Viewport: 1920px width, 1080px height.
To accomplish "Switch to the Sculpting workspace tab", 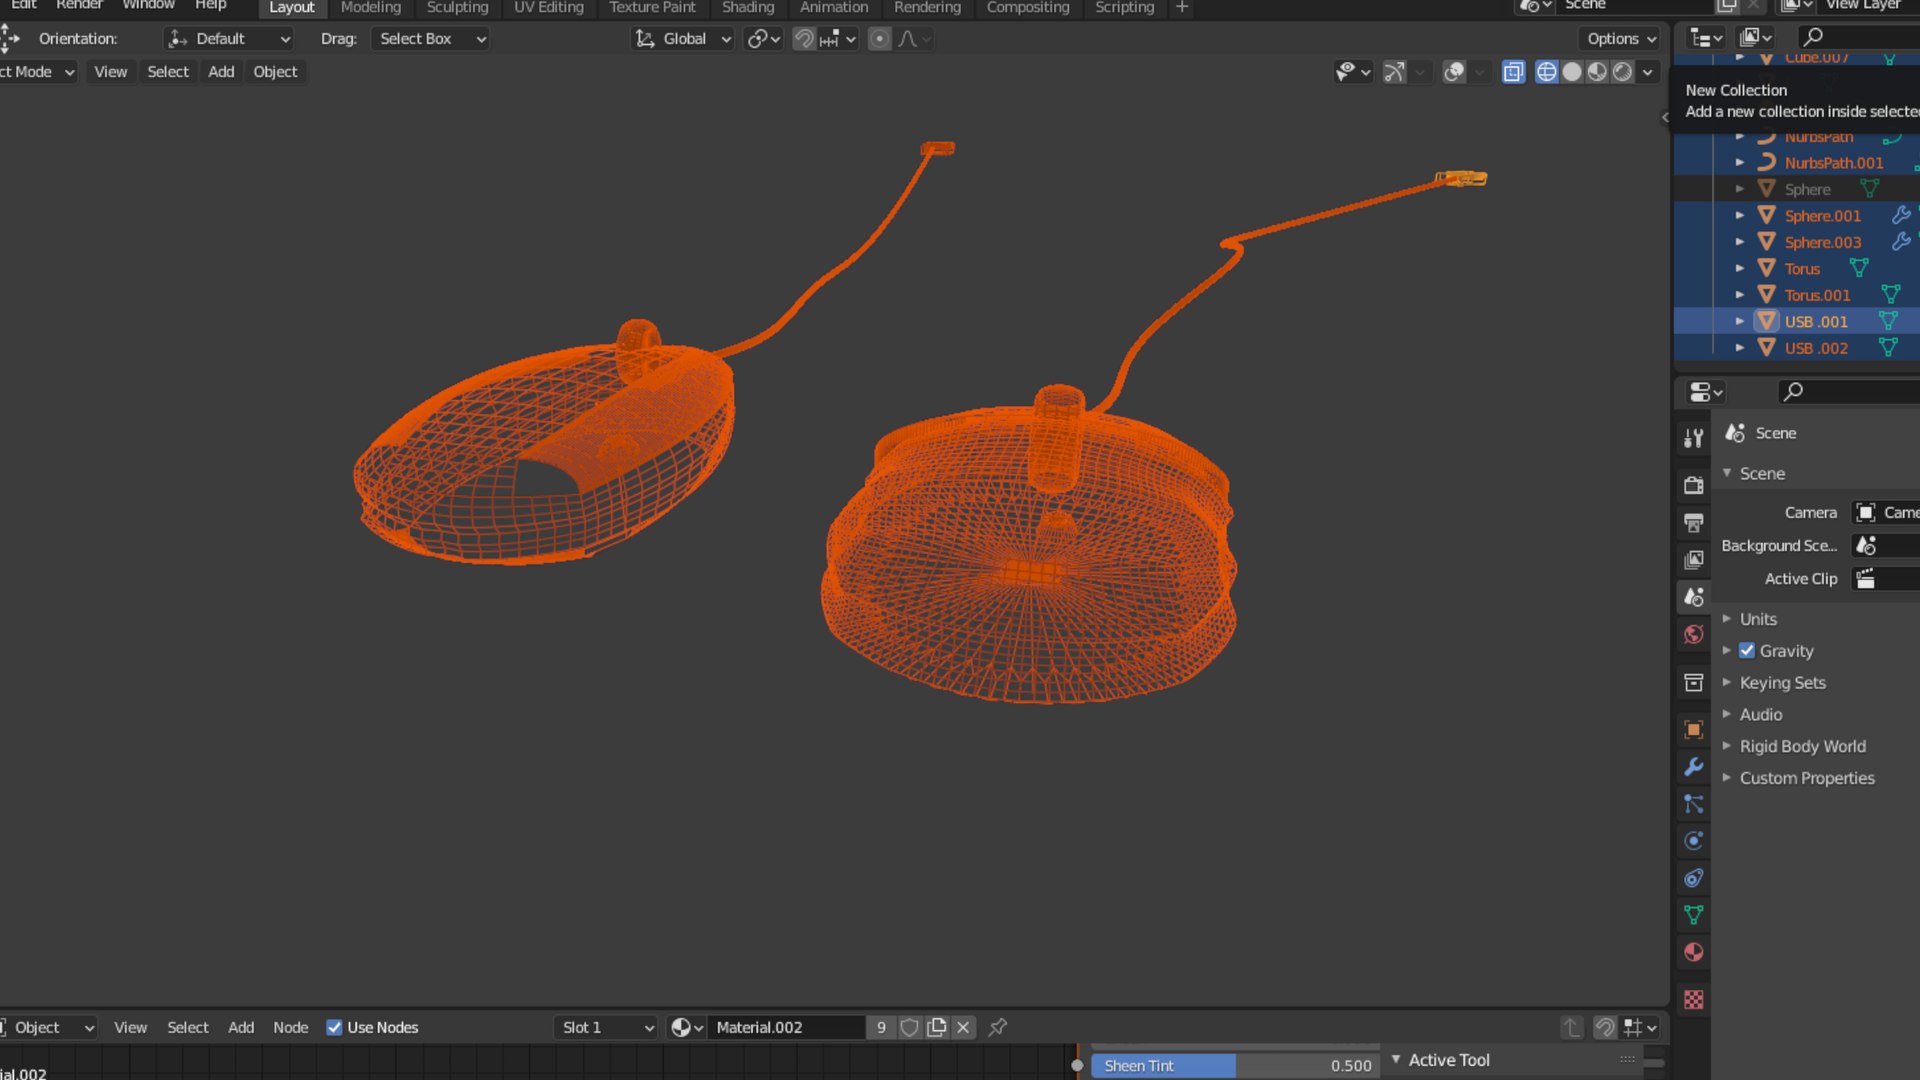I will [x=457, y=8].
